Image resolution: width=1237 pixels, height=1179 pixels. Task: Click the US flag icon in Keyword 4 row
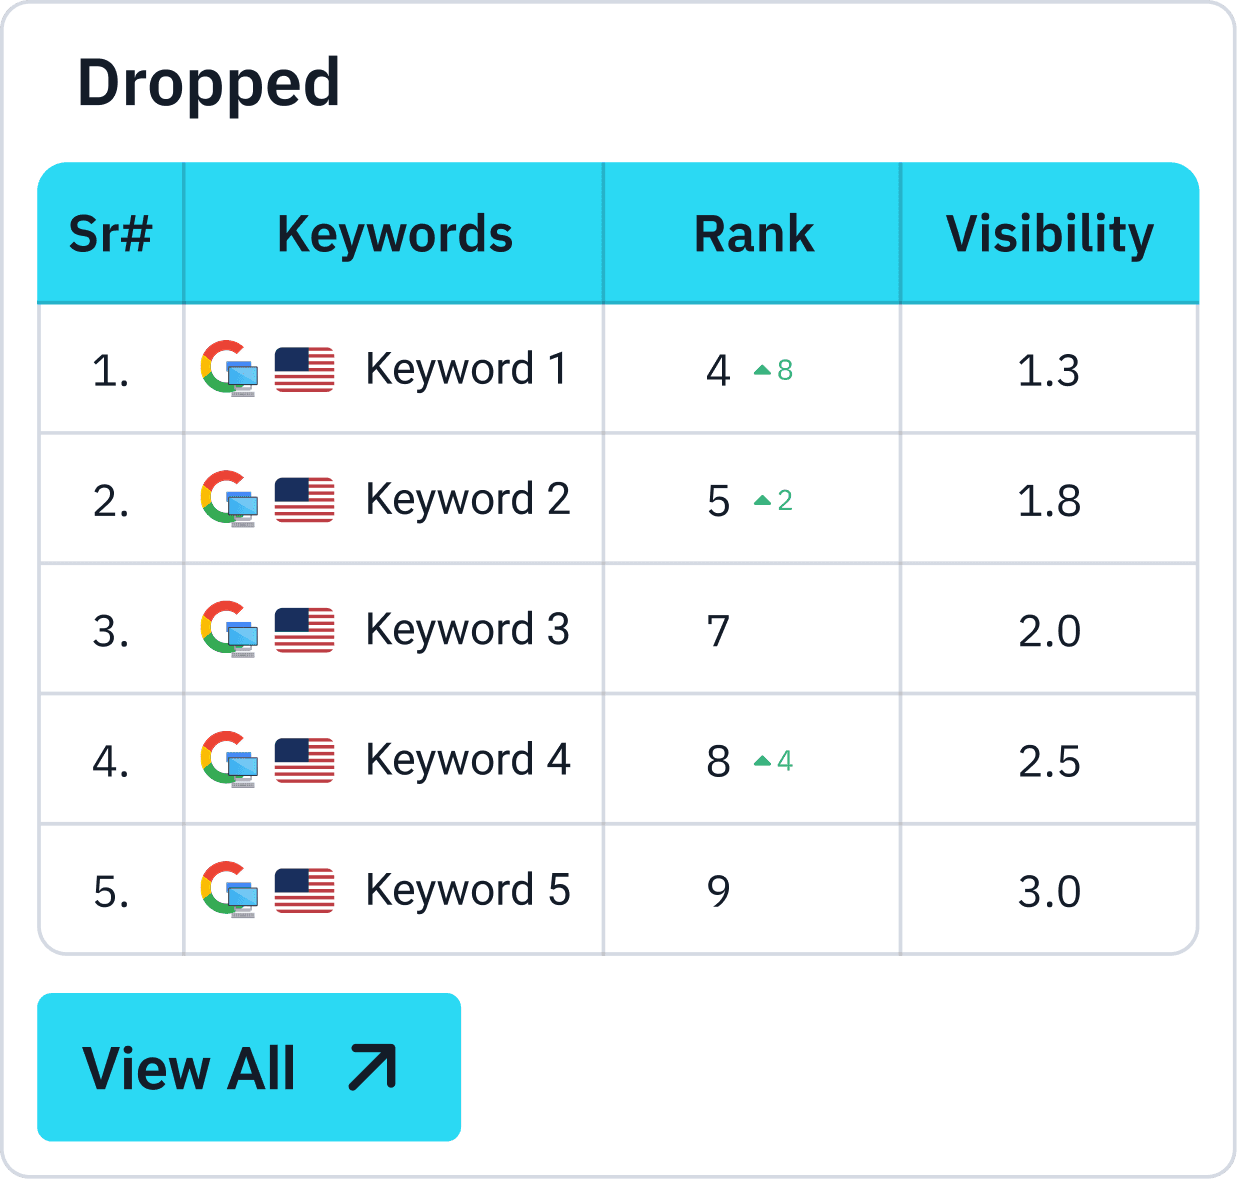tap(304, 760)
